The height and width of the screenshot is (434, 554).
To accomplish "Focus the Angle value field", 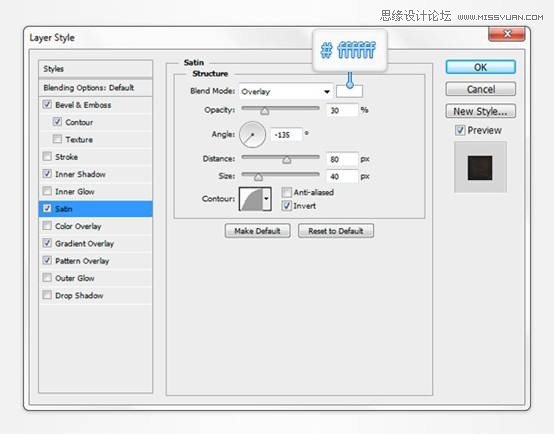I will pyautogui.click(x=287, y=135).
